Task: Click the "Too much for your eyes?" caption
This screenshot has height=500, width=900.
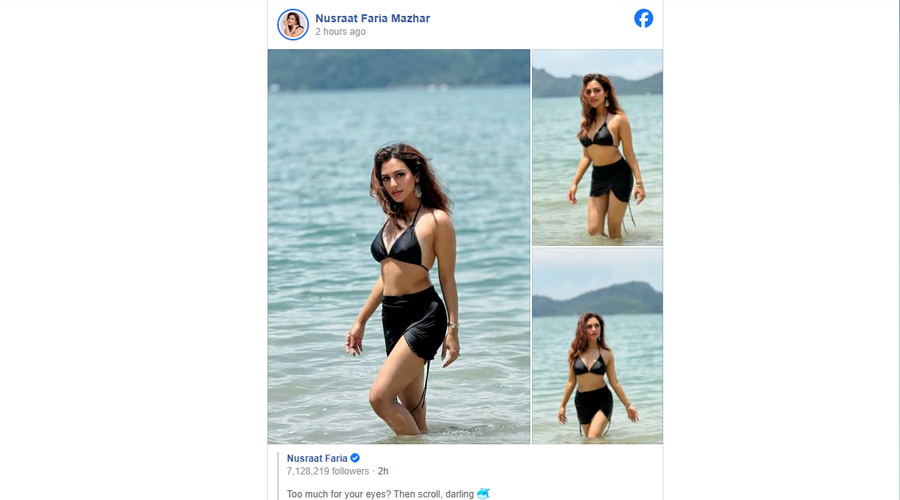Action: (x=360, y=493)
